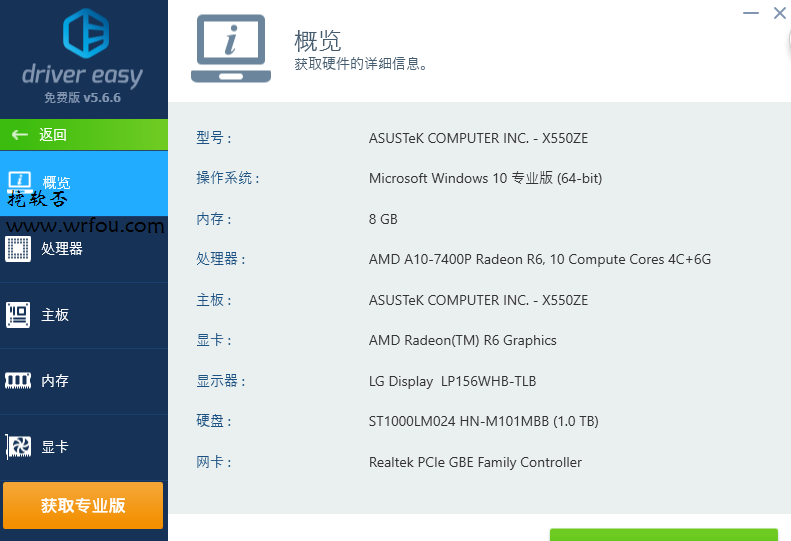Click the AMD A10-7400P Radeon R6 value
Viewport: 791px width, 541px height.
(540, 259)
